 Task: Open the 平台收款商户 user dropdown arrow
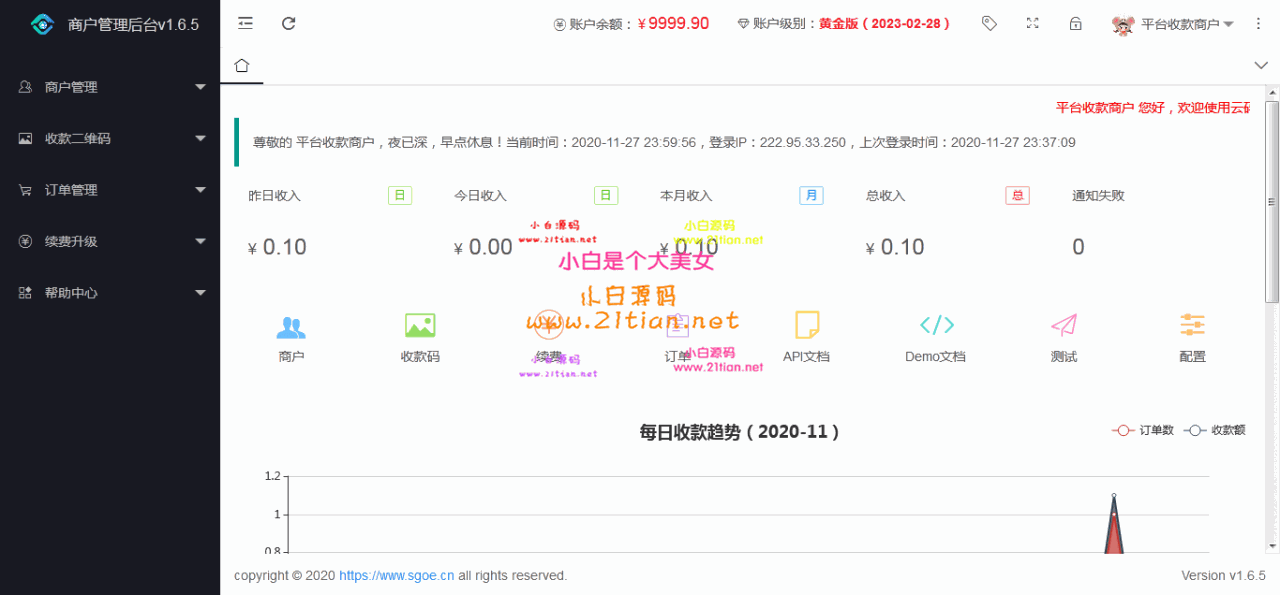(x=1229, y=24)
